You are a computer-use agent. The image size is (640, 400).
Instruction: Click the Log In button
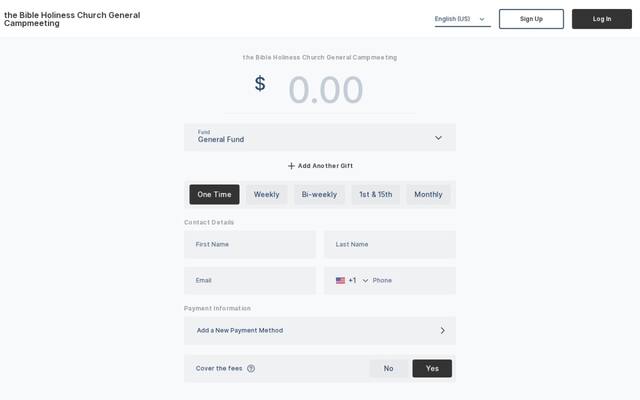(602, 19)
